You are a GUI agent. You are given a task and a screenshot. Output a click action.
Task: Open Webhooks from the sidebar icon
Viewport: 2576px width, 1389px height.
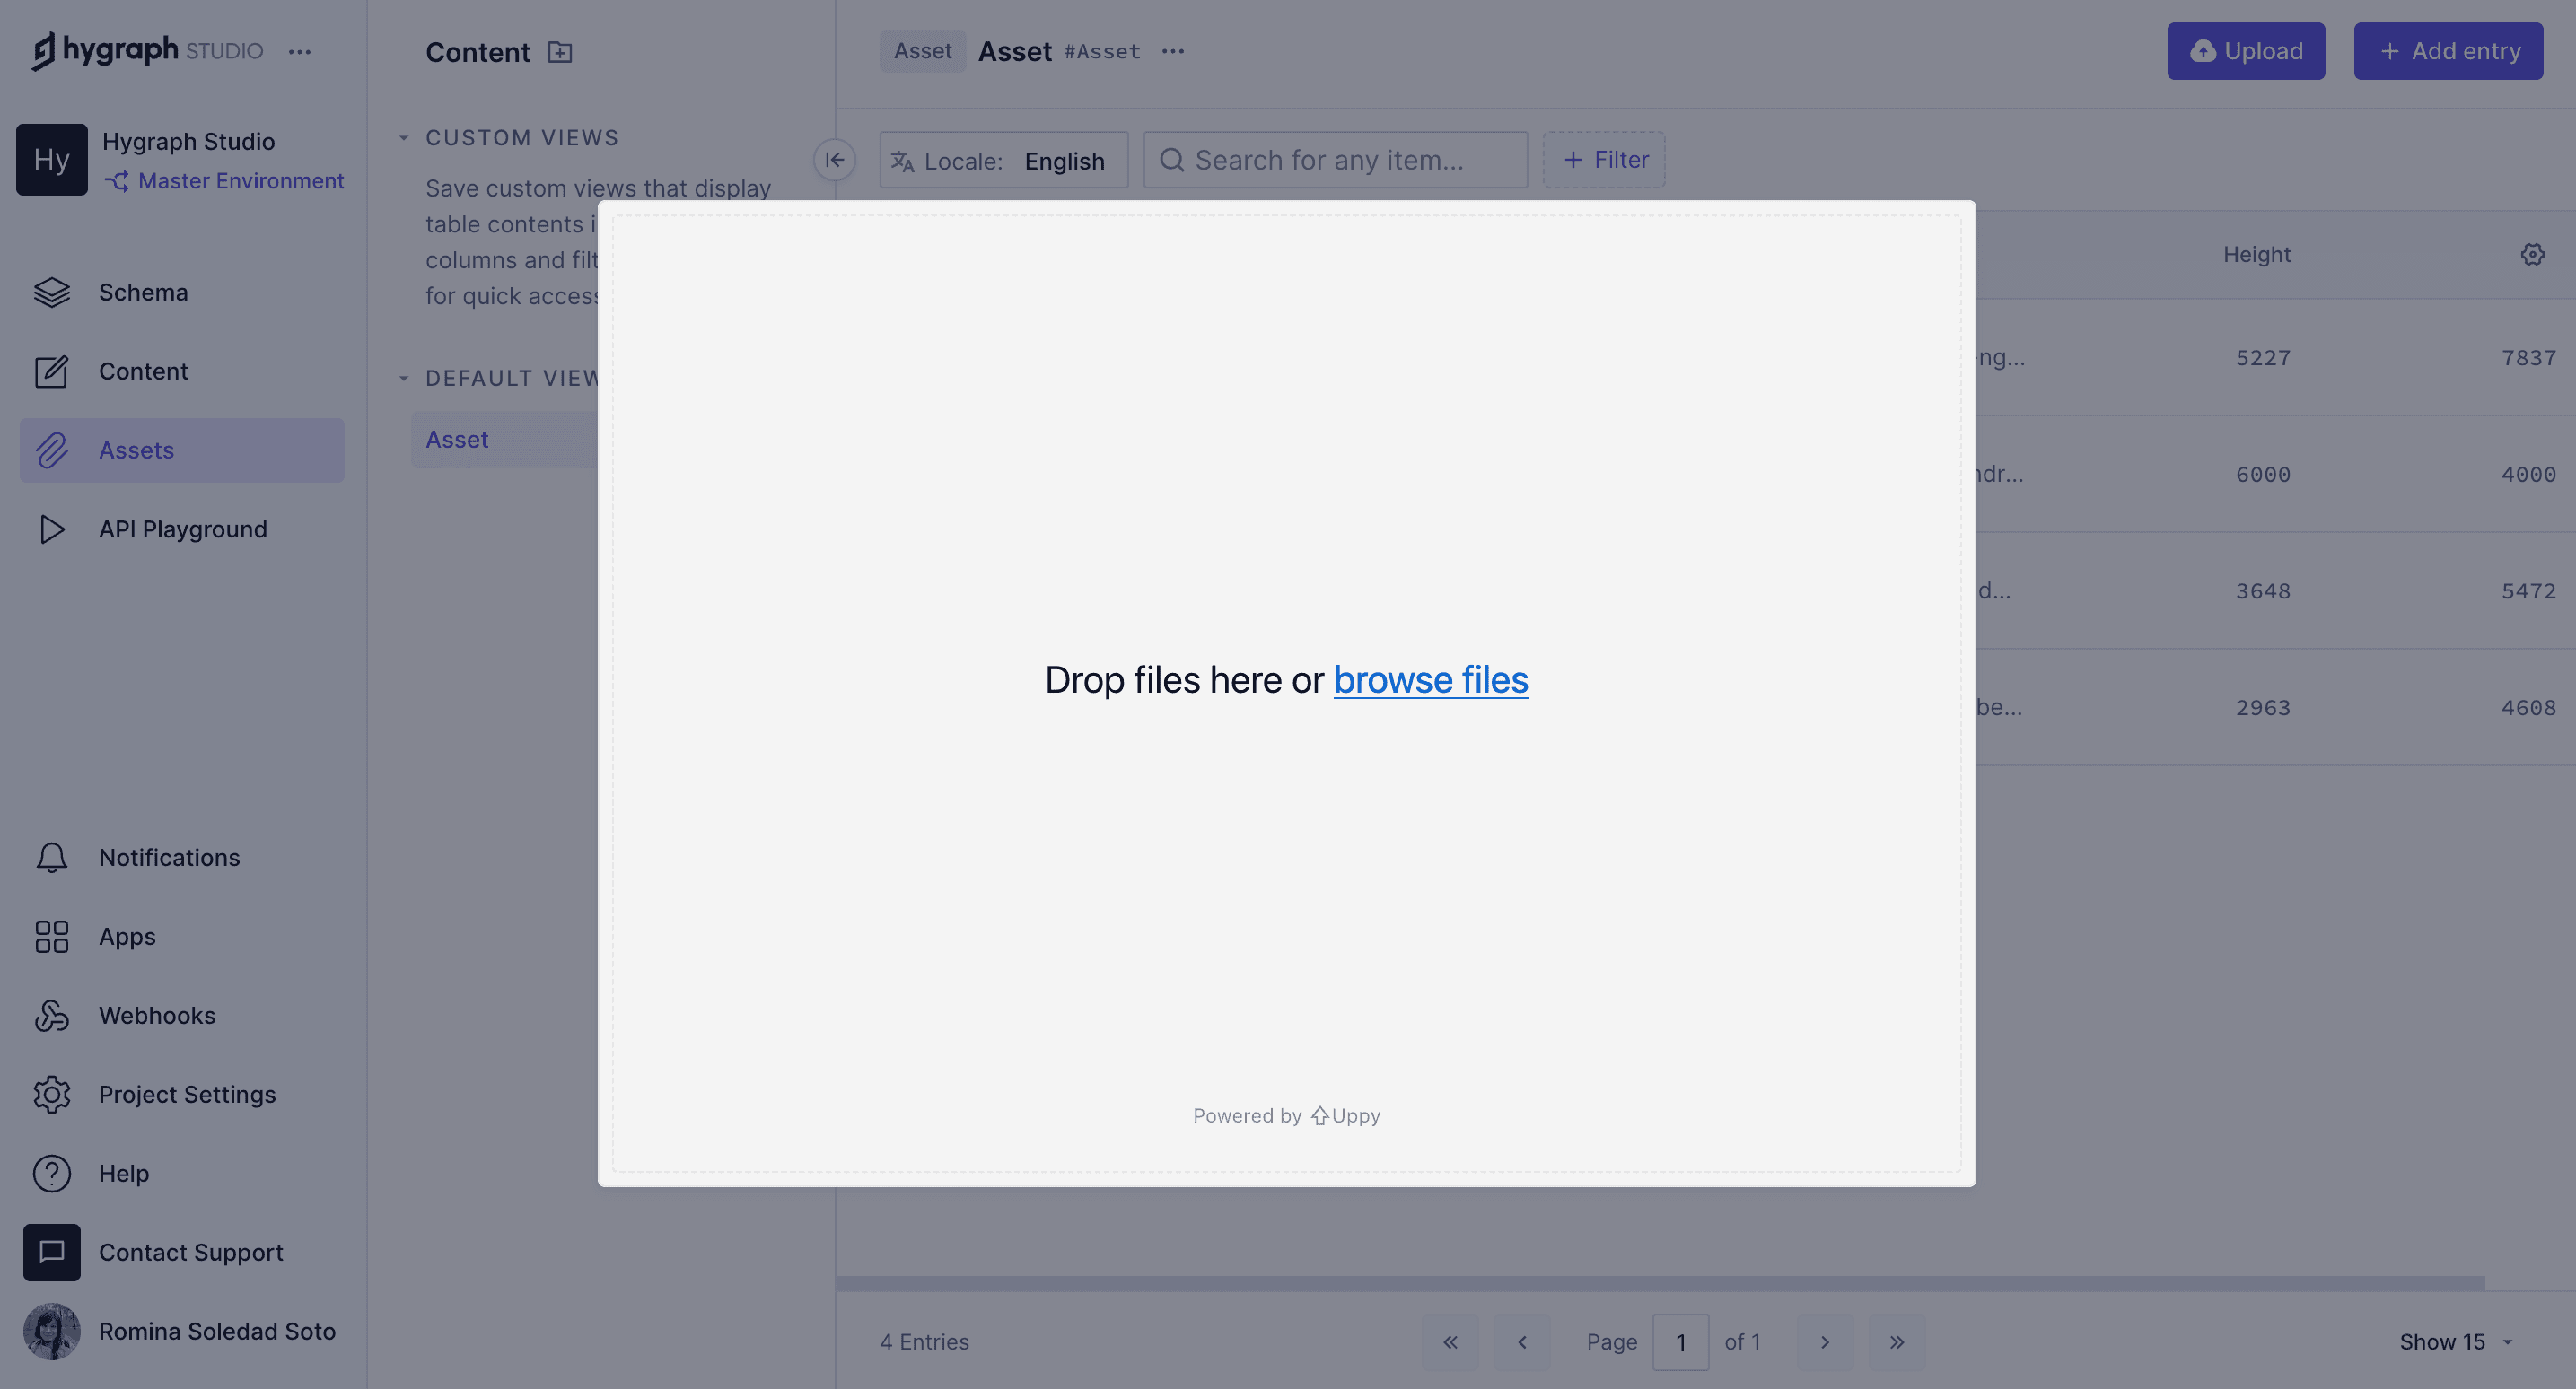tap(52, 1015)
